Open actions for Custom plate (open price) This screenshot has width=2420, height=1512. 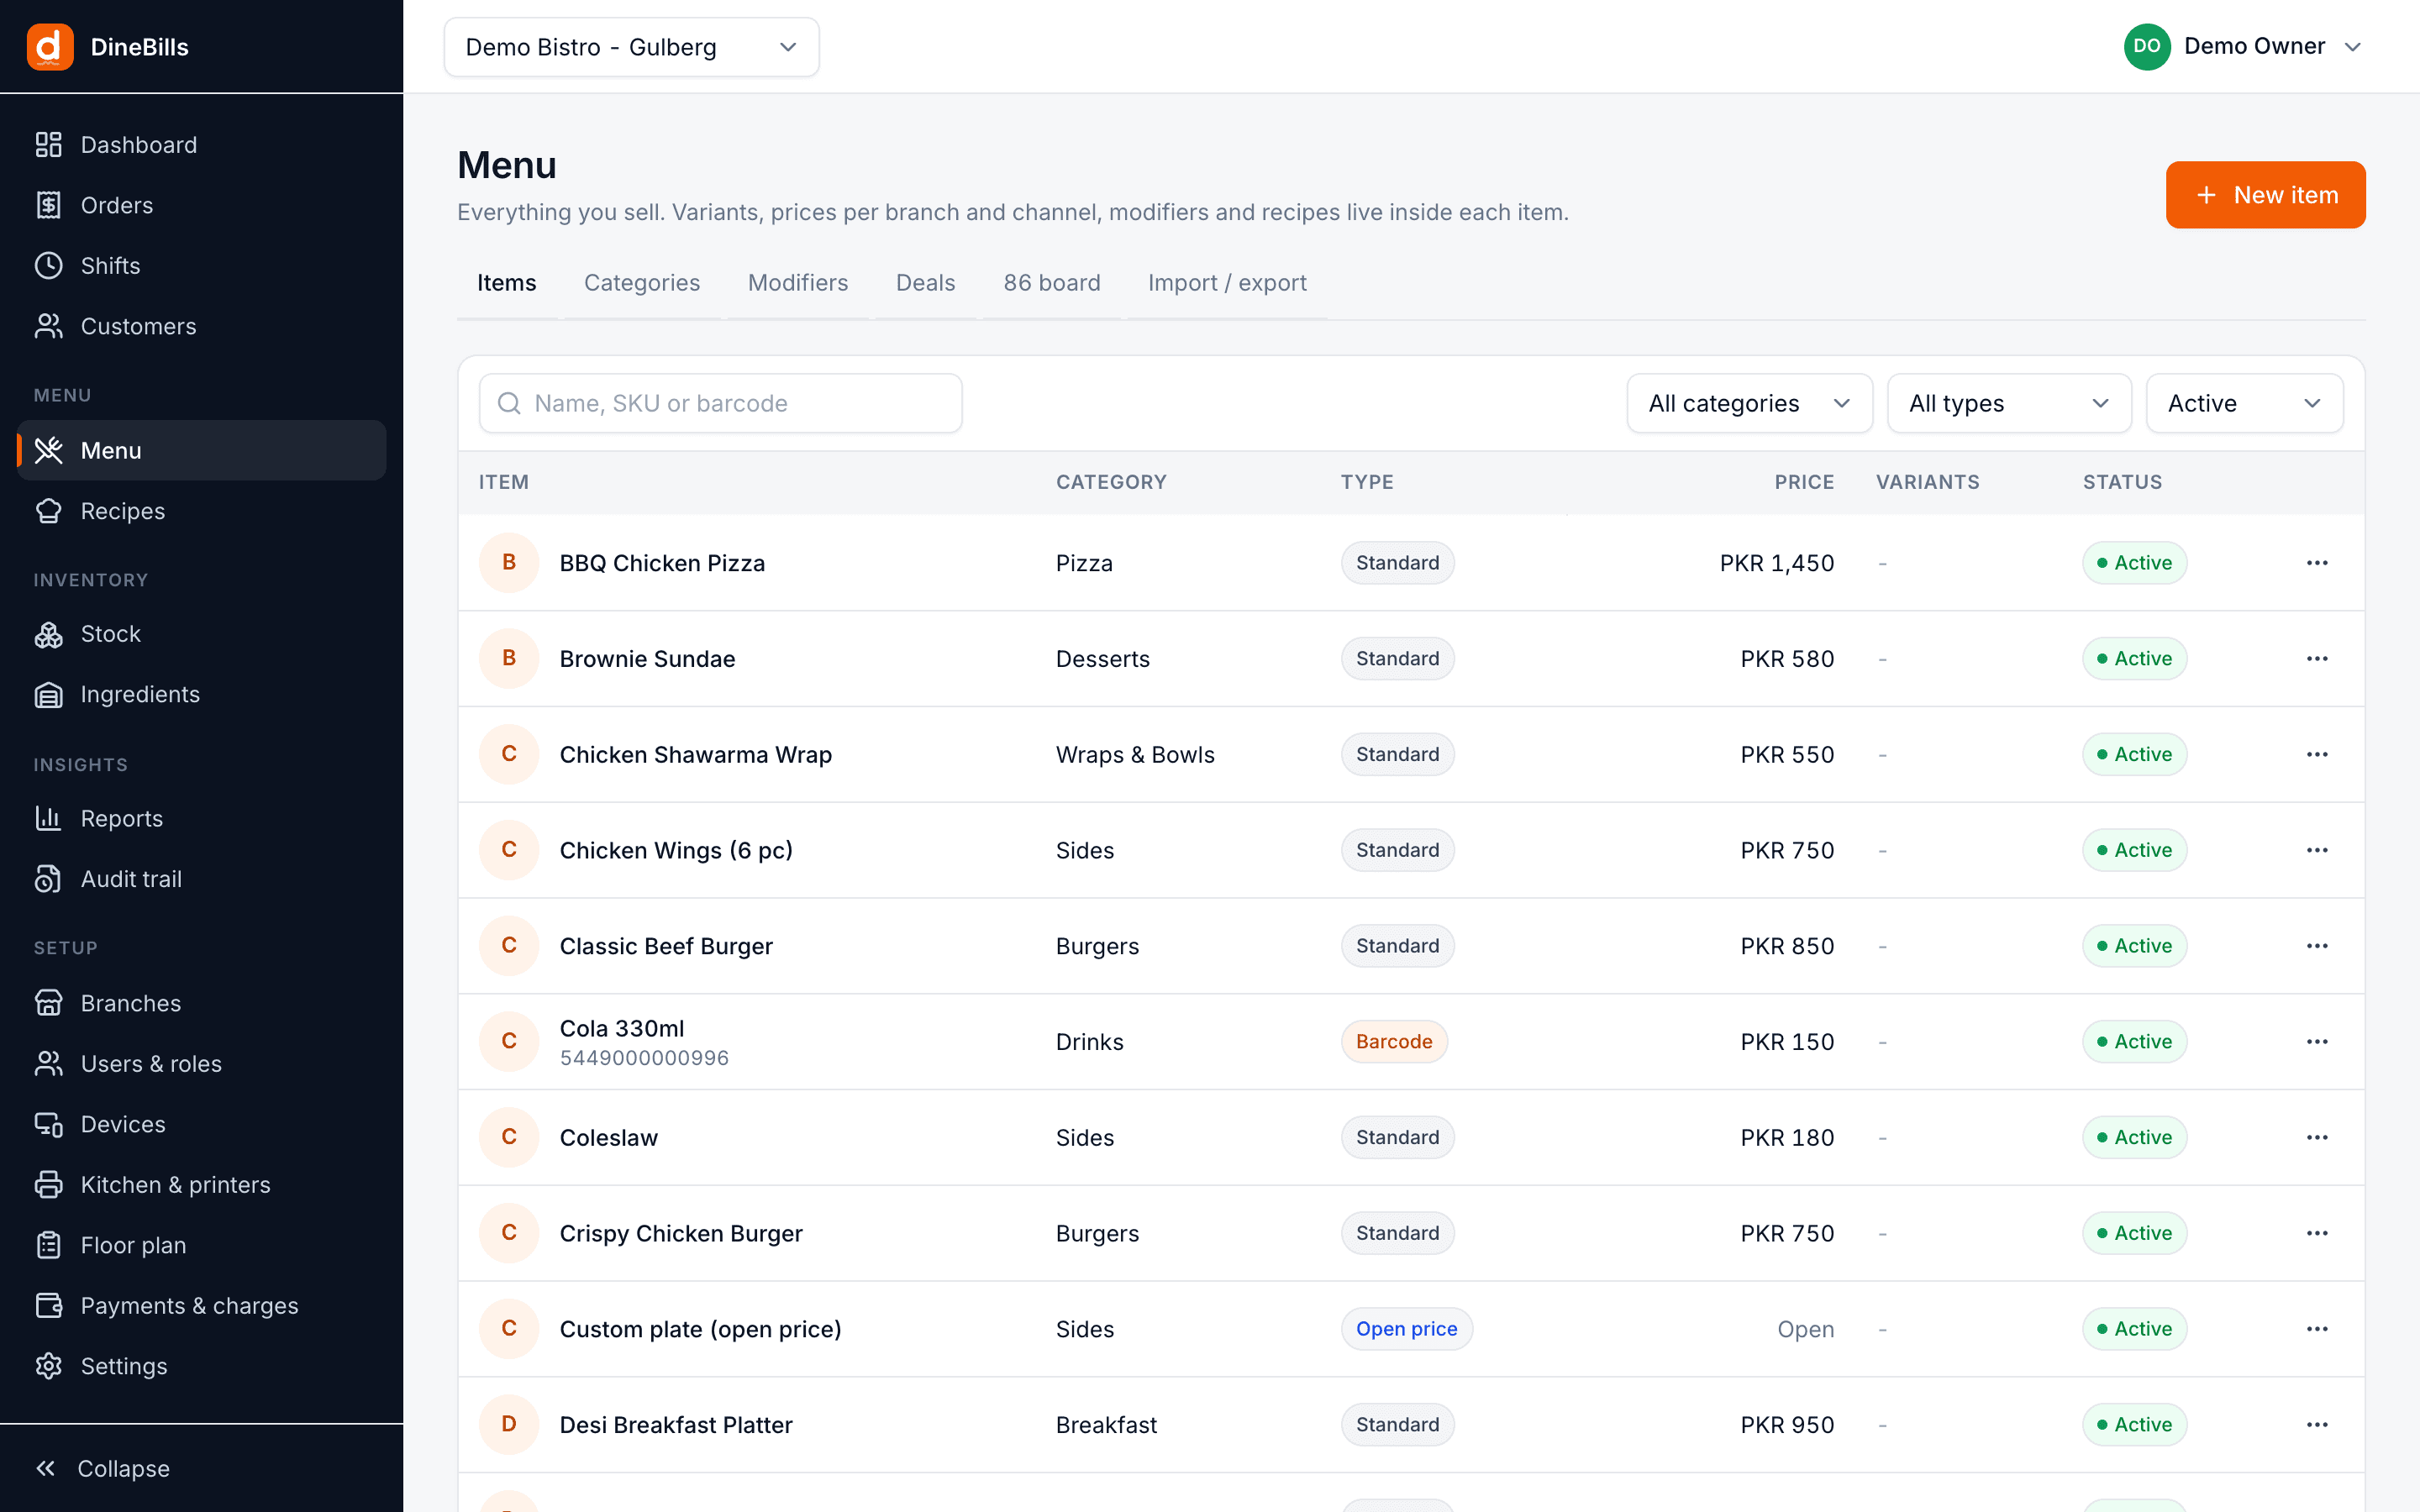[2317, 1329]
